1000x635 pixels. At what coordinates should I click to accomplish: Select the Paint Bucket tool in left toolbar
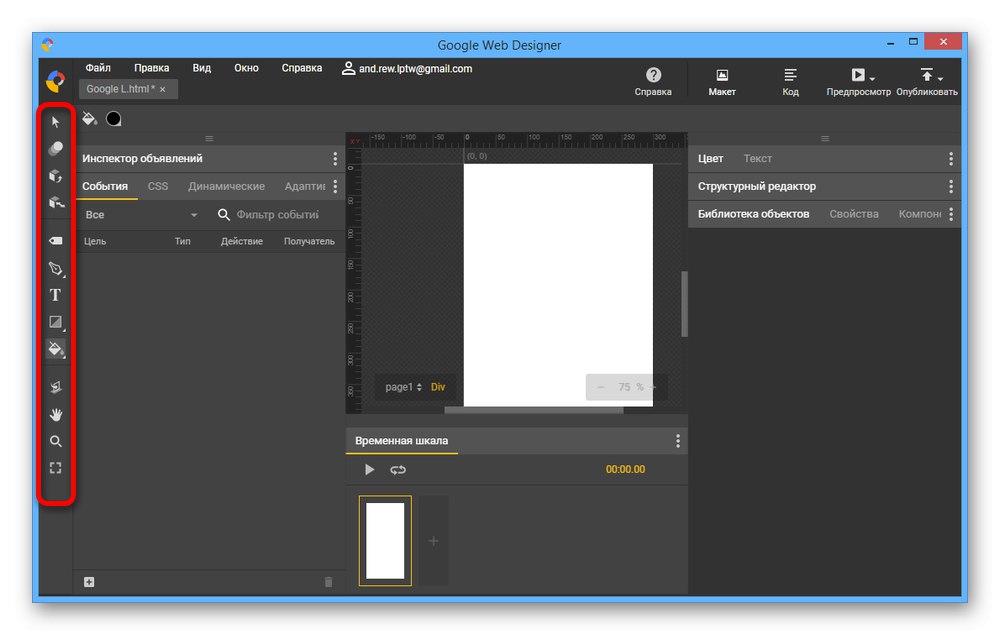[56, 349]
